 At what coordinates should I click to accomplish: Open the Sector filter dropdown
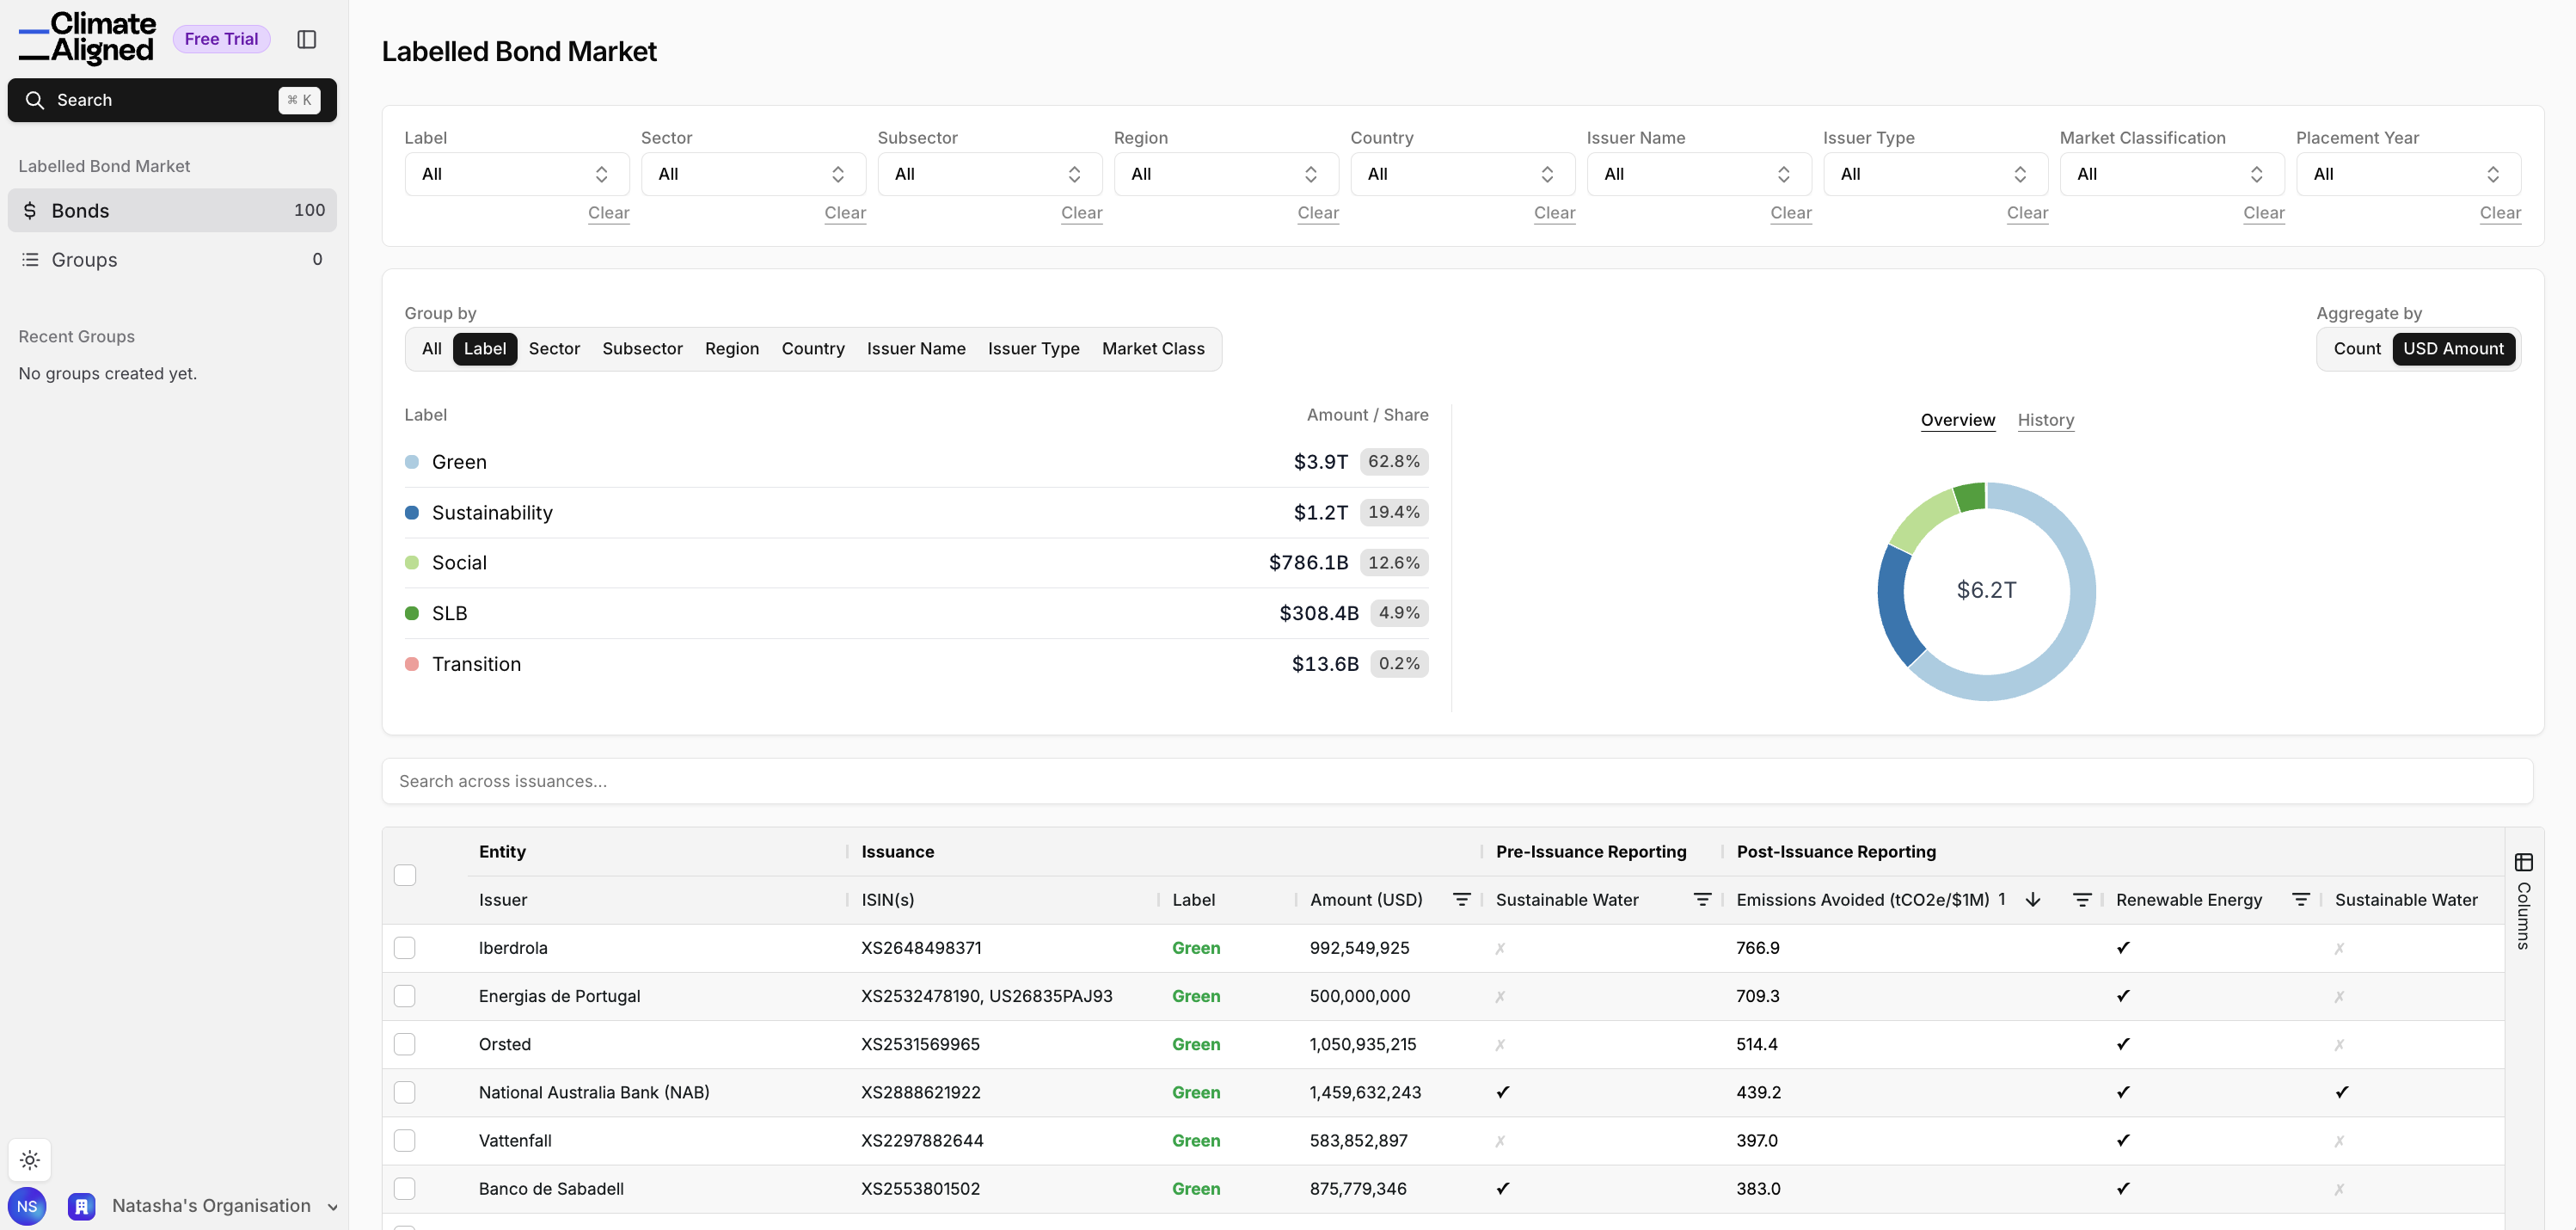click(752, 174)
